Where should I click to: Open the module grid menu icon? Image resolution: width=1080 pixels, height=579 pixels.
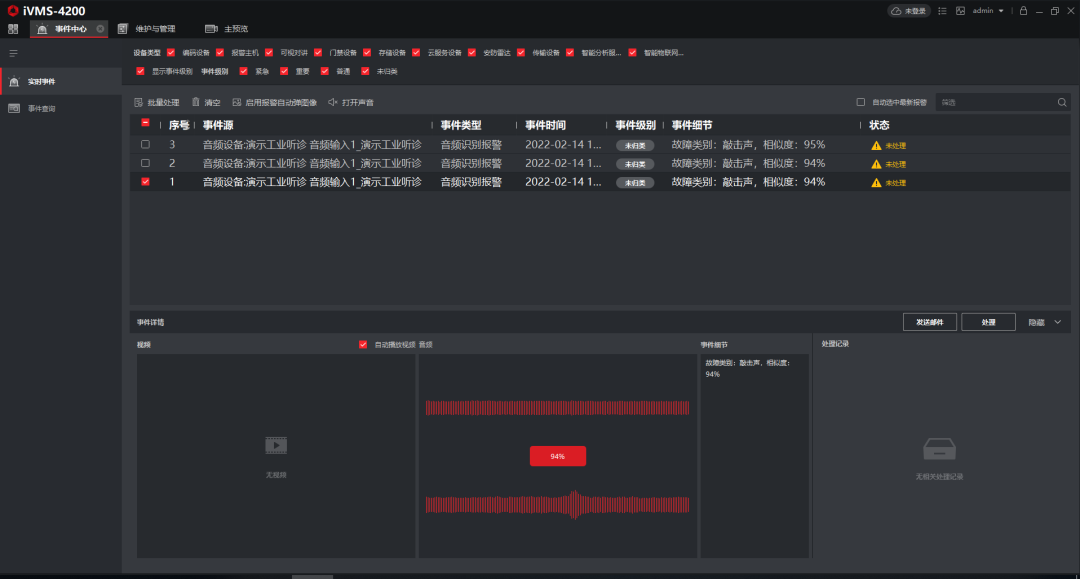click(x=13, y=29)
